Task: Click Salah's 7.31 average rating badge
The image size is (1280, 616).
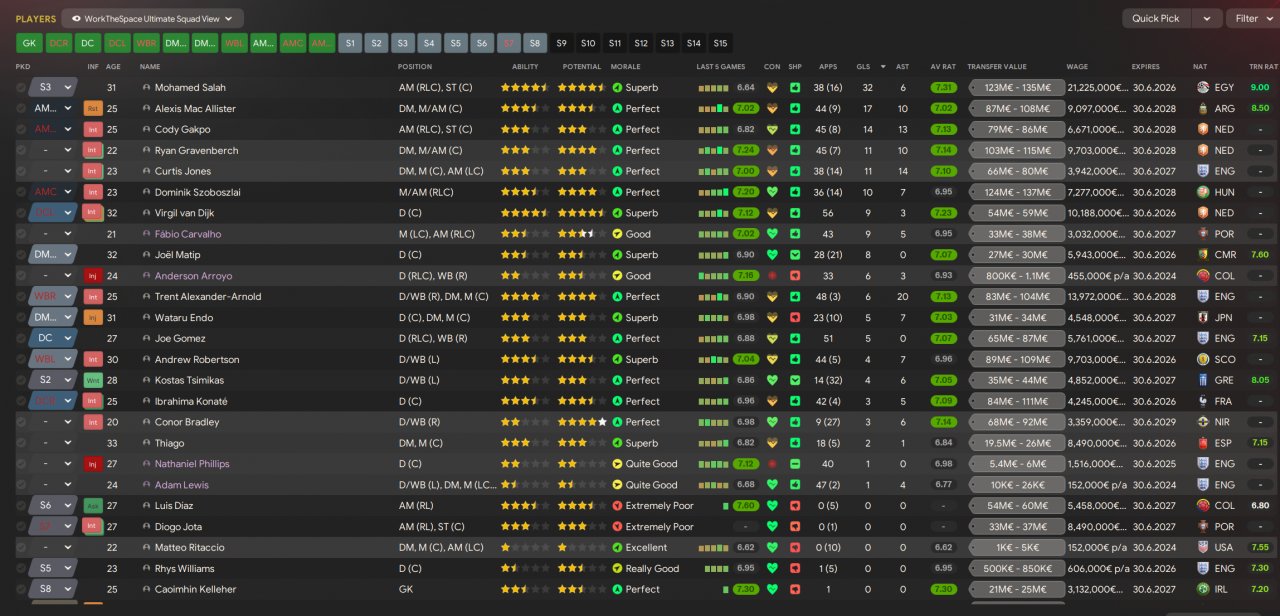Action: pyautogui.click(x=943, y=88)
